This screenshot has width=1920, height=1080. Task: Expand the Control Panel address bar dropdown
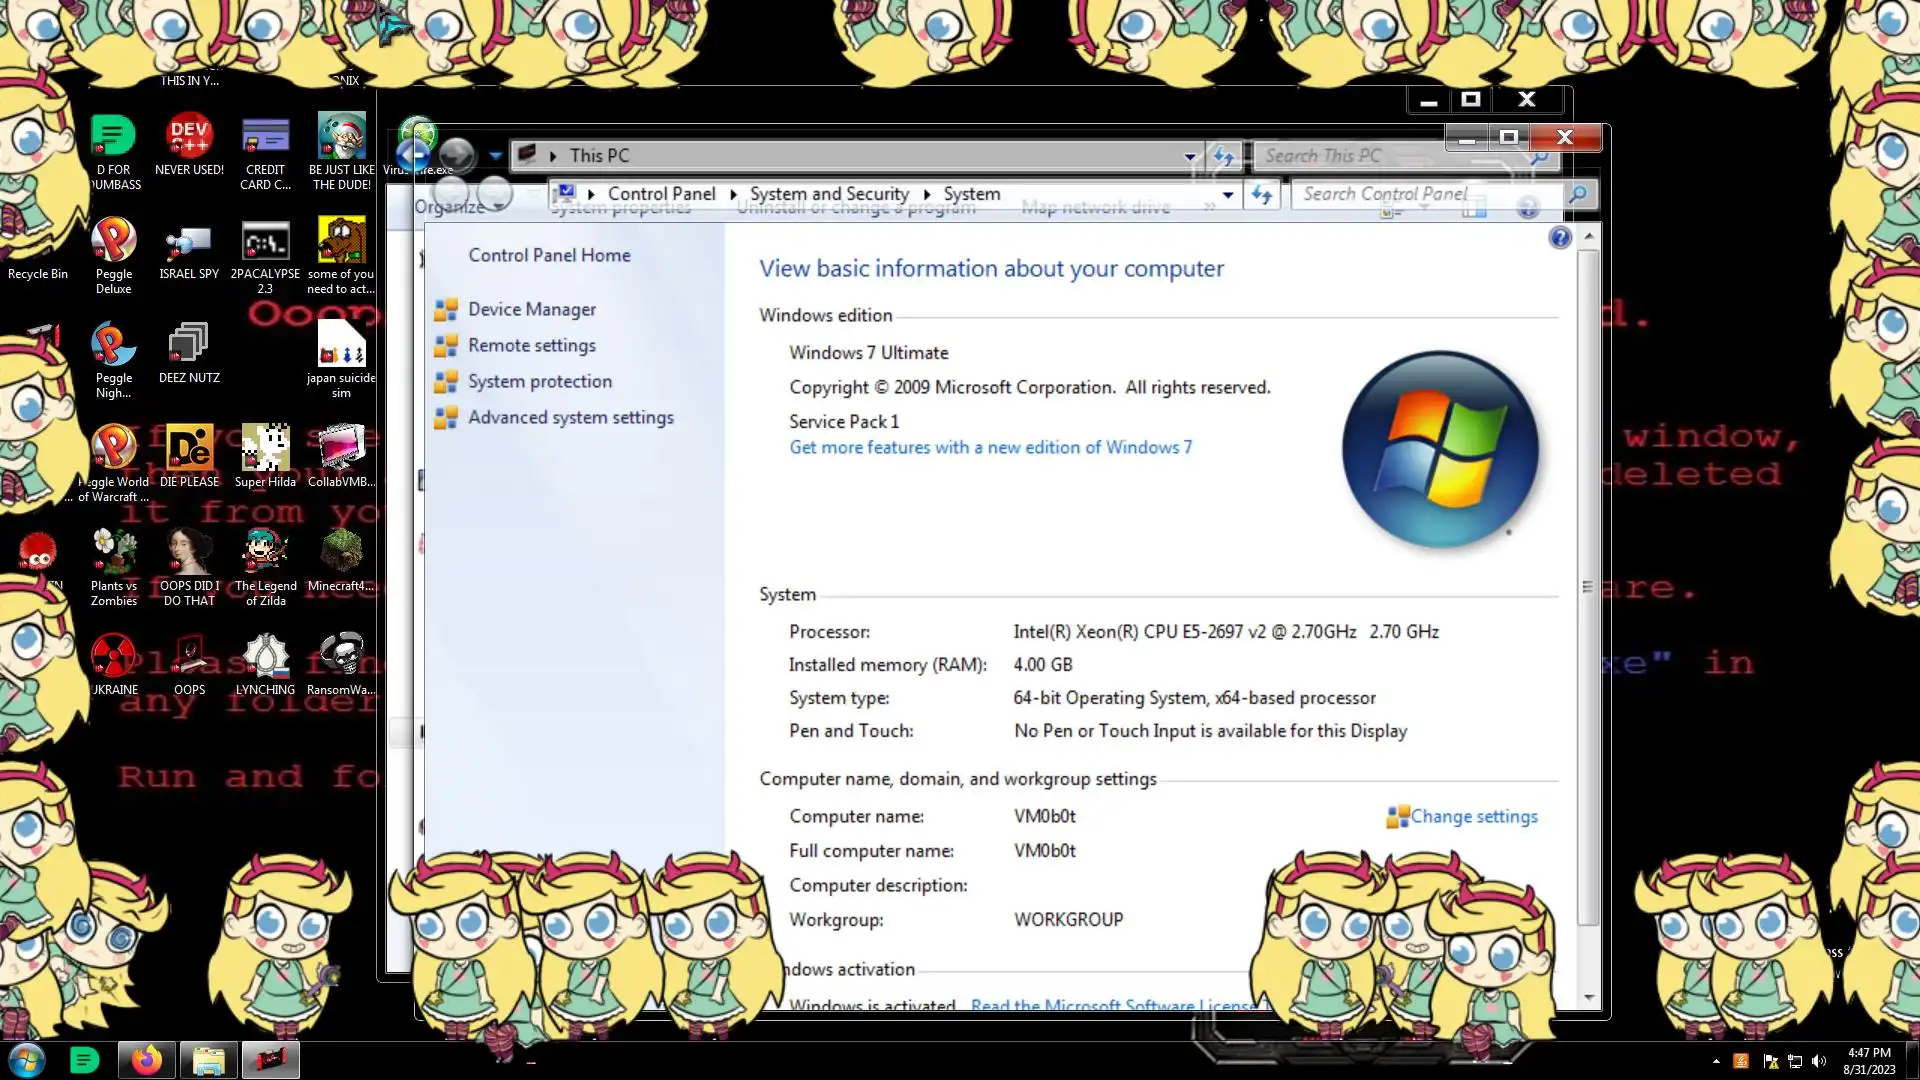1228,195
